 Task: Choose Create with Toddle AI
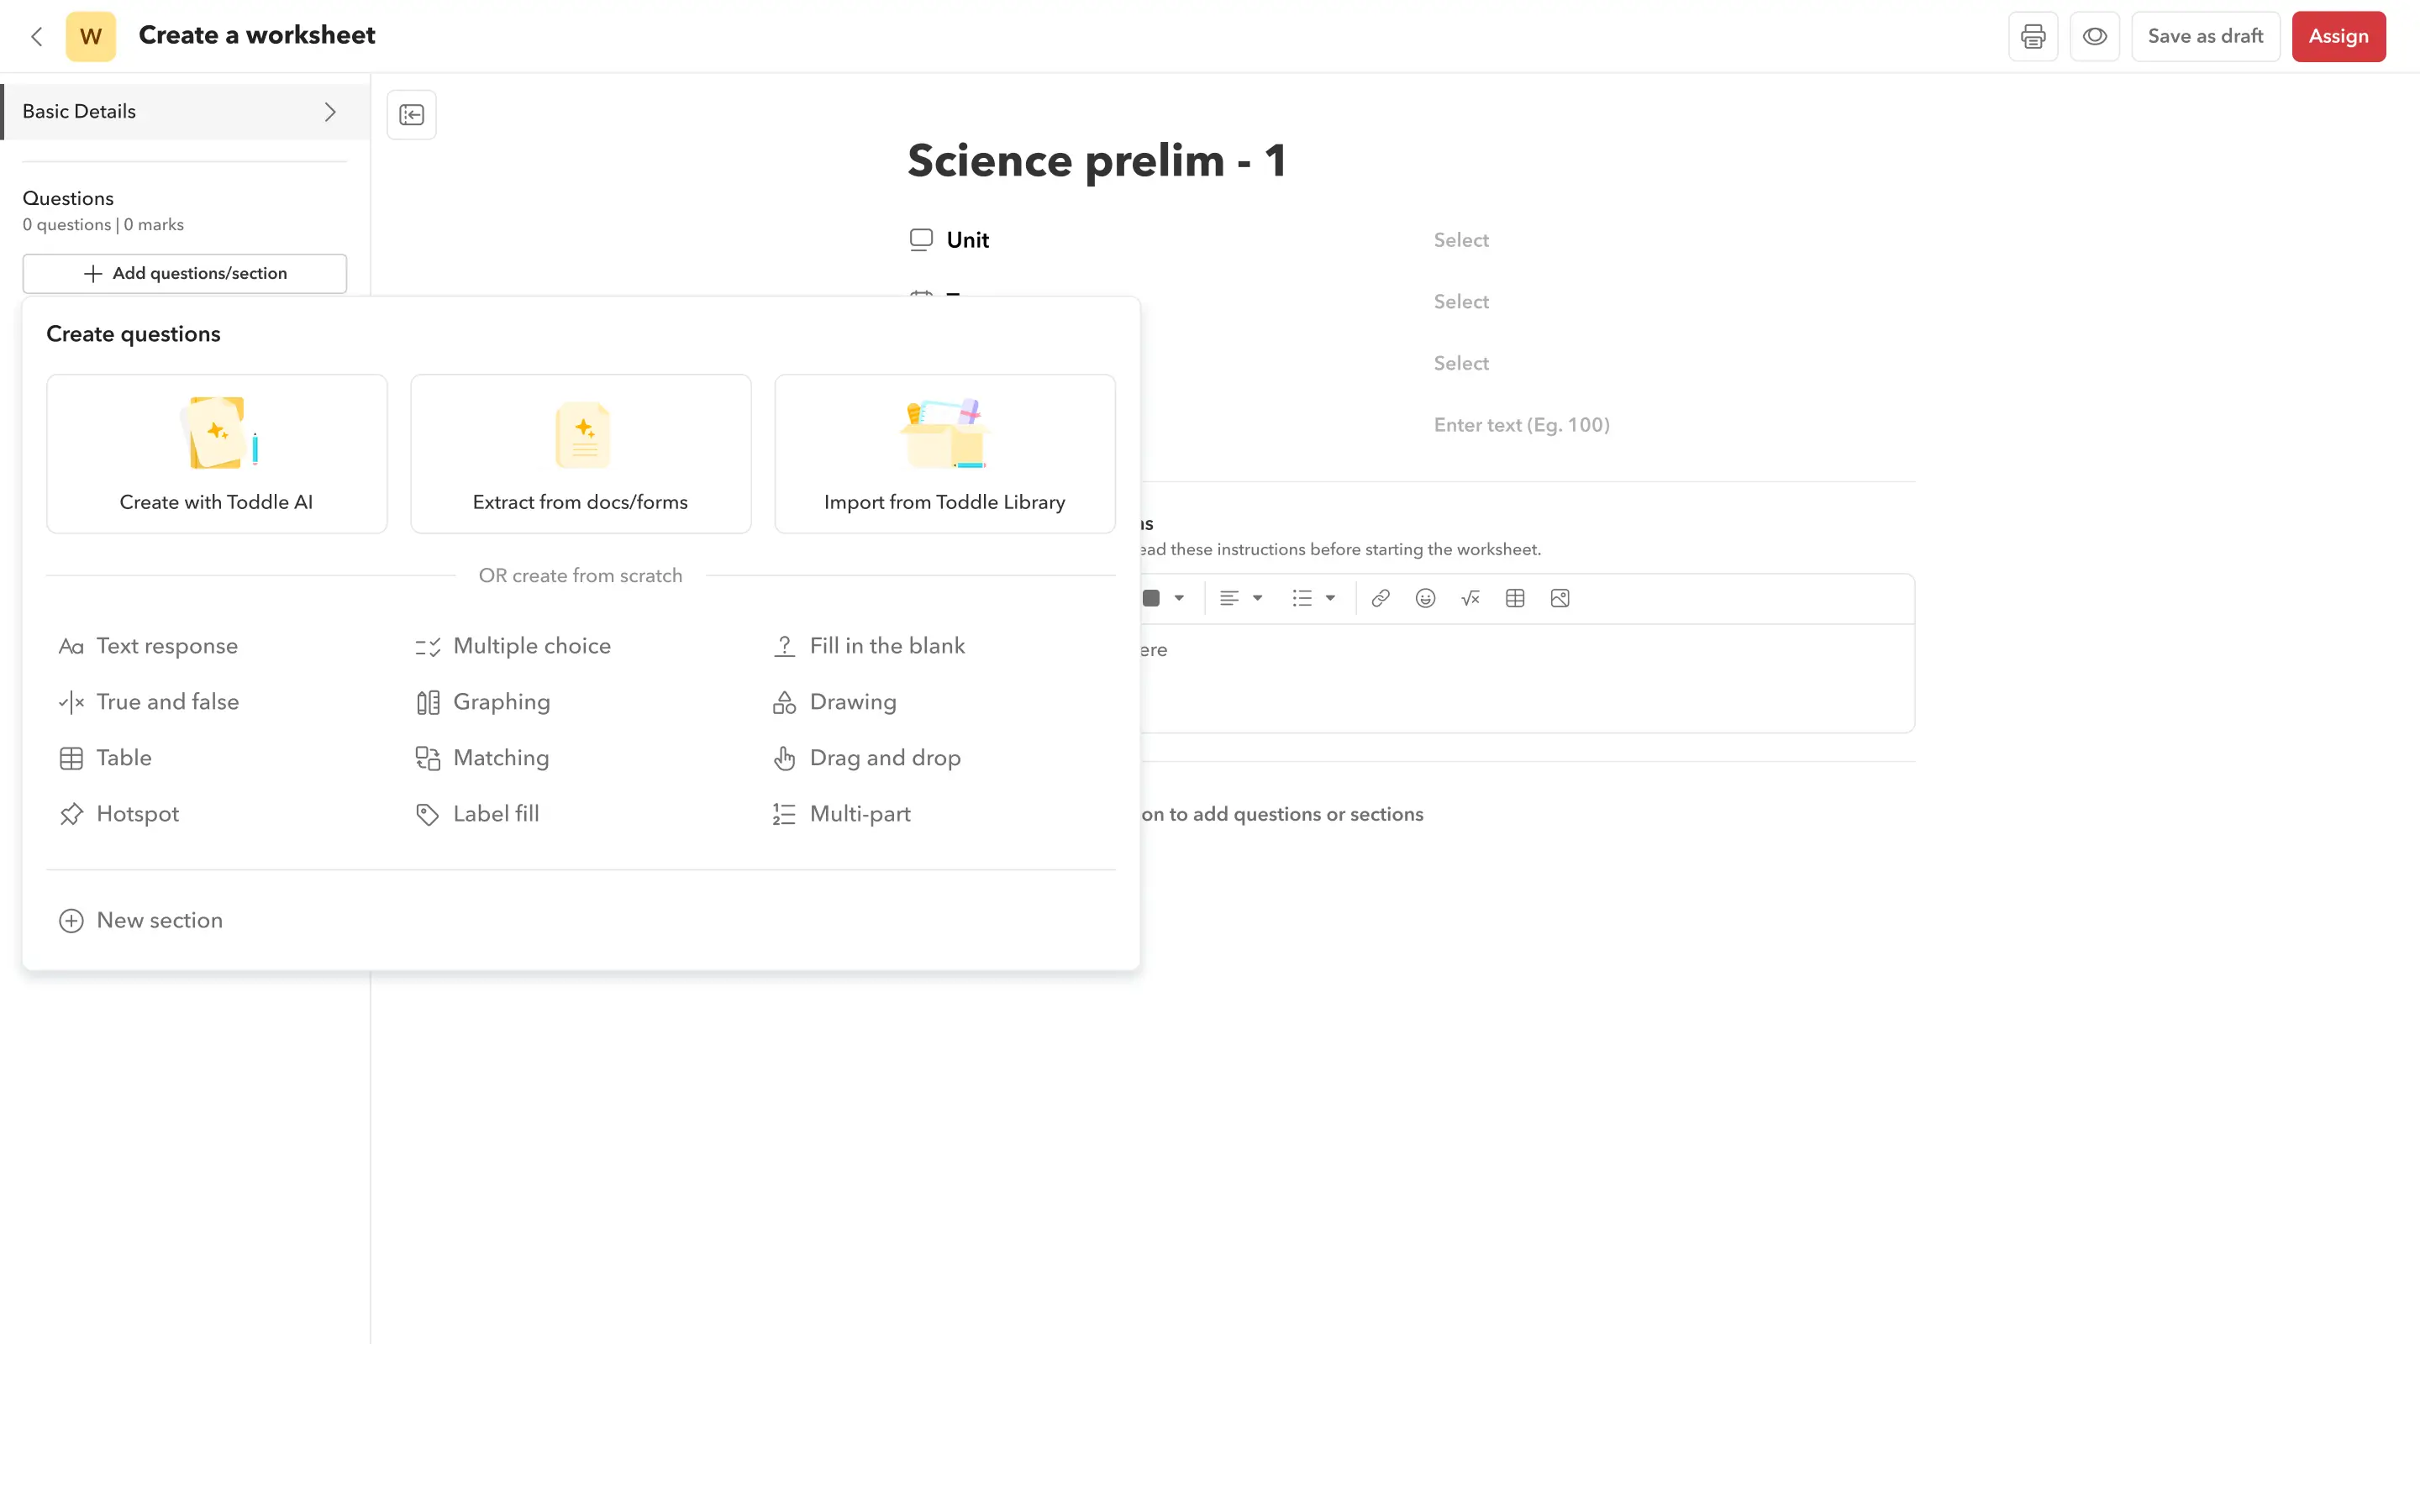(216, 453)
